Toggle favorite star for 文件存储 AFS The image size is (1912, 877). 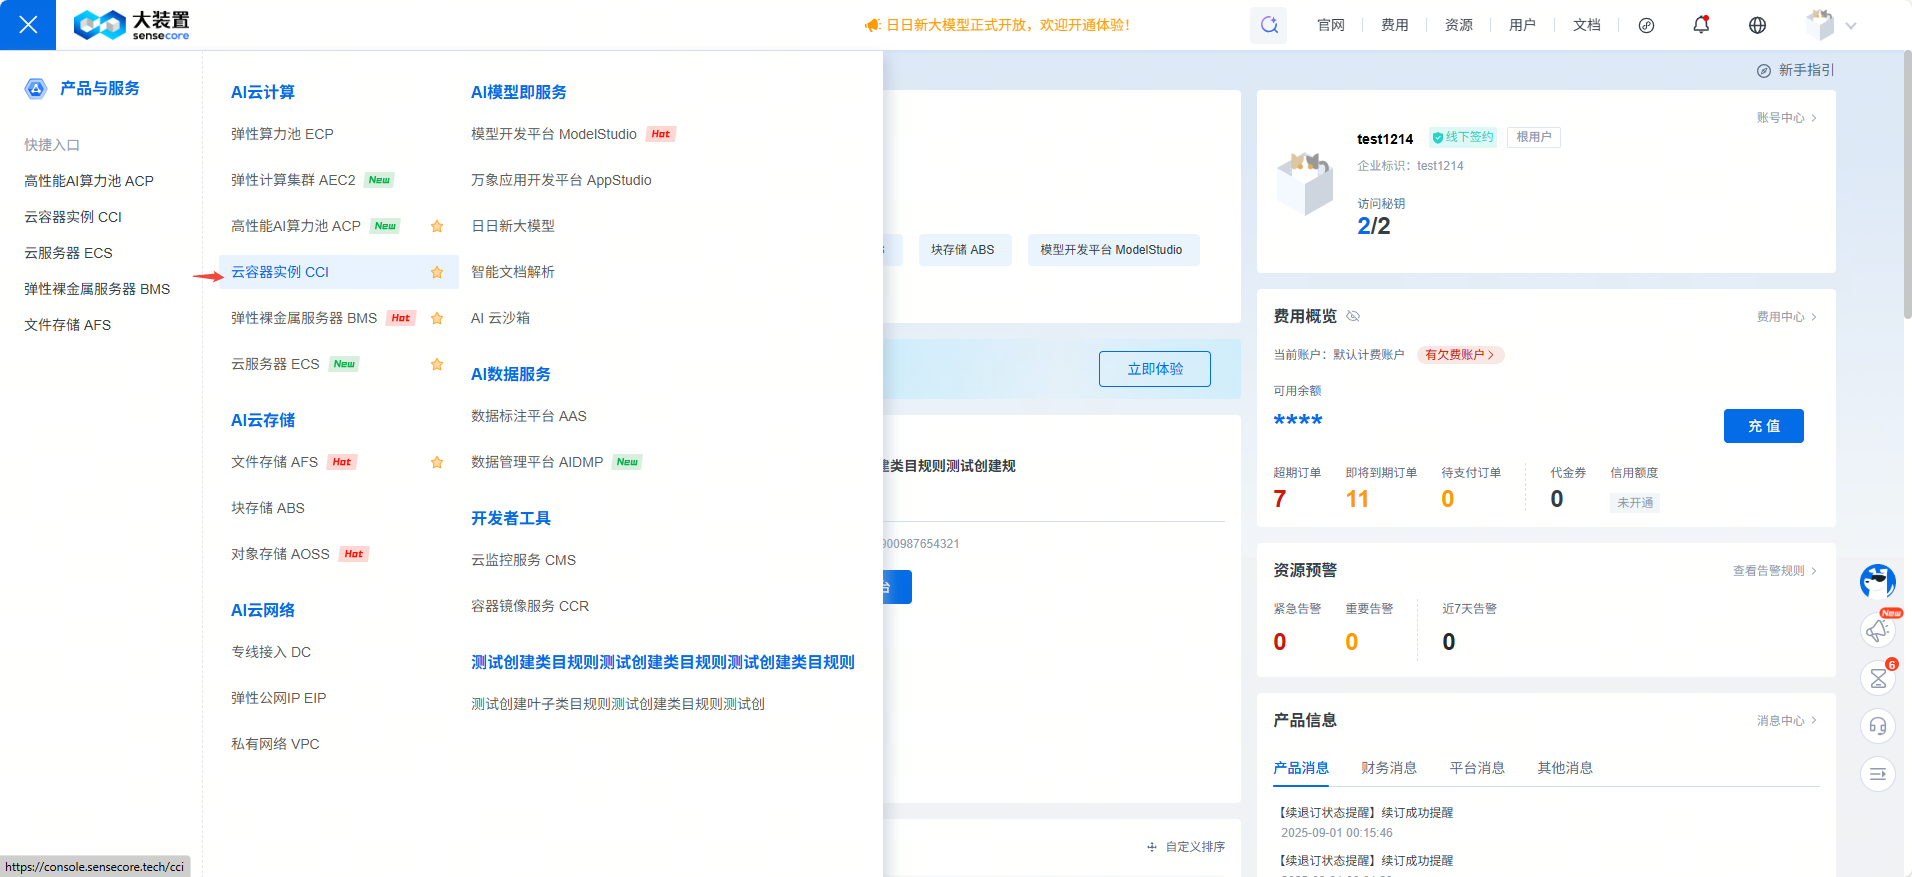pyautogui.click(x=437, y=462)
